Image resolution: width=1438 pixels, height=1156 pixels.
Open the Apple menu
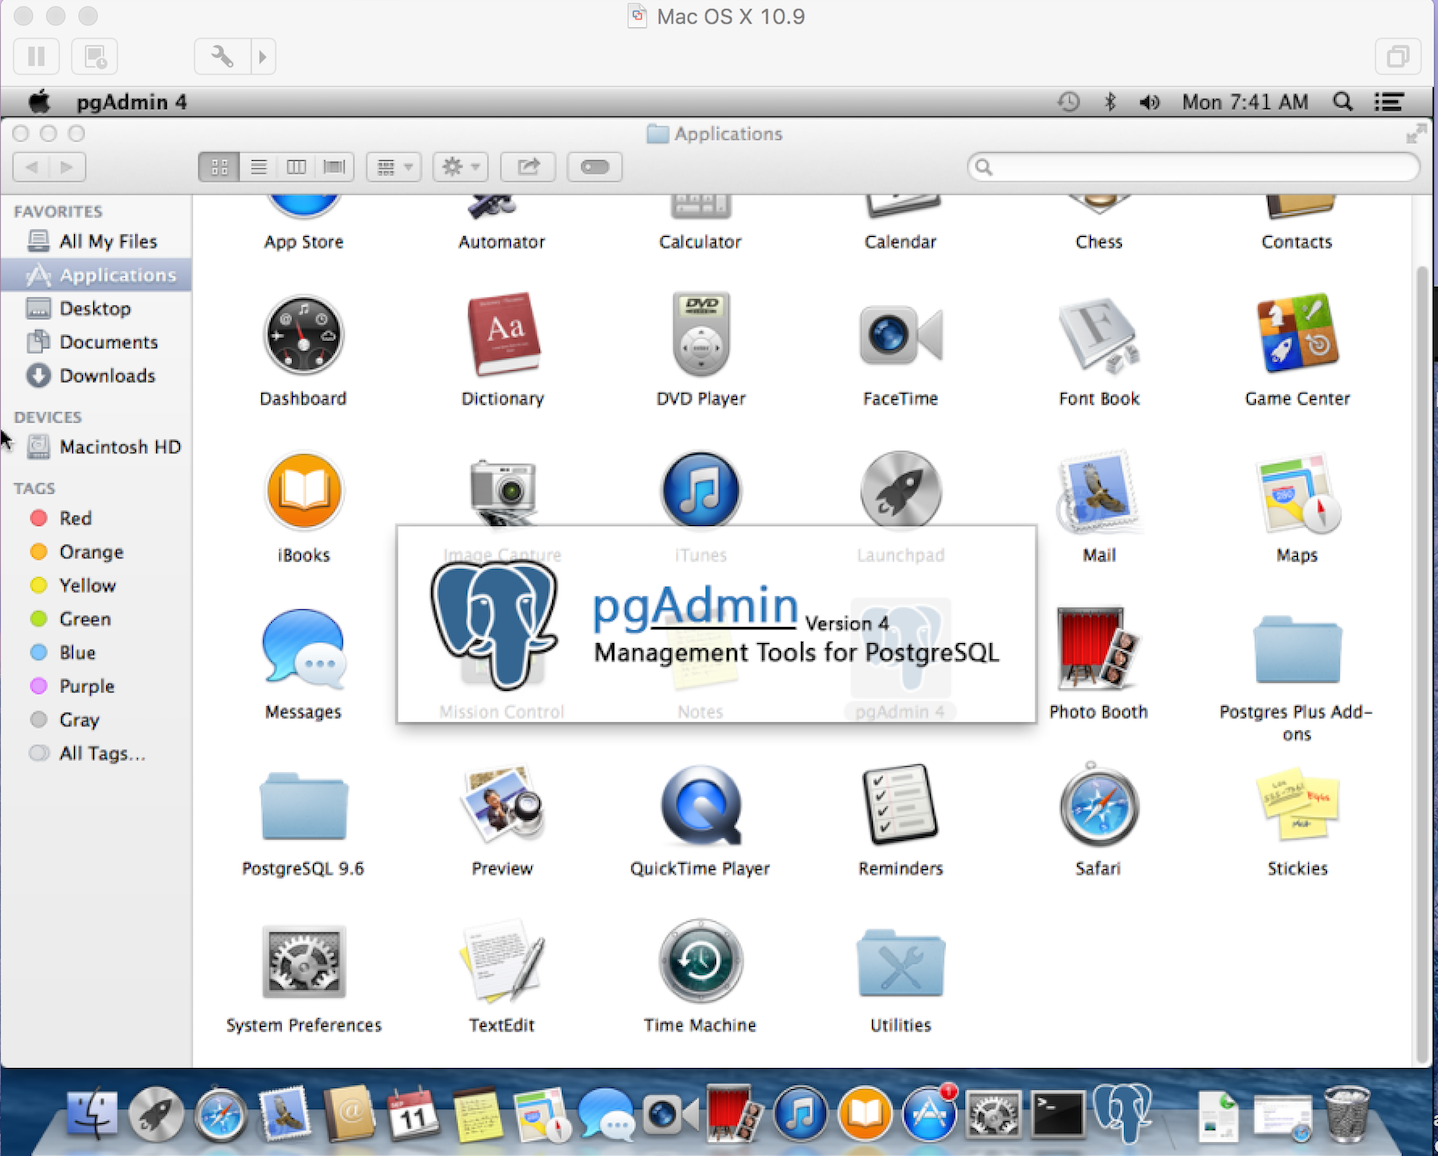click(40, 102)
